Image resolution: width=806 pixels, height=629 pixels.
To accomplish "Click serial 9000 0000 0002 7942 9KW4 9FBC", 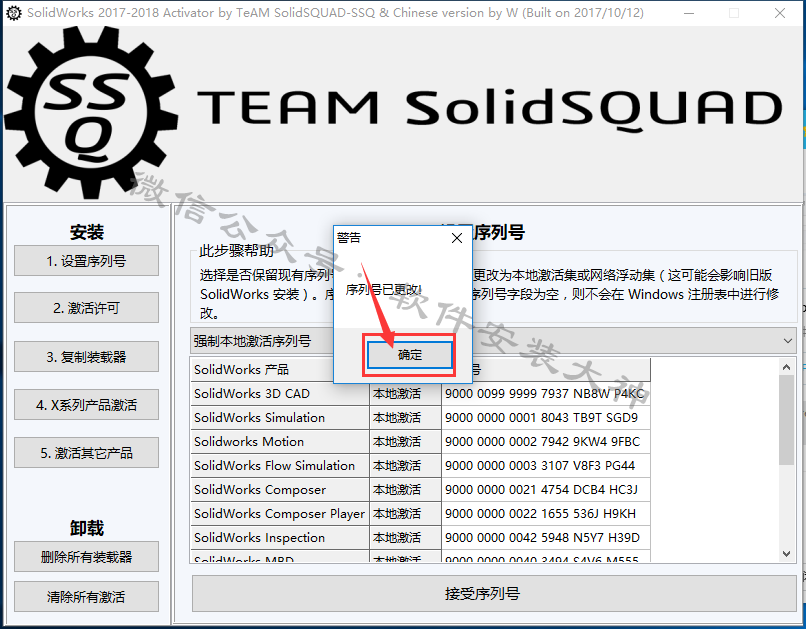I will (545, 441).
